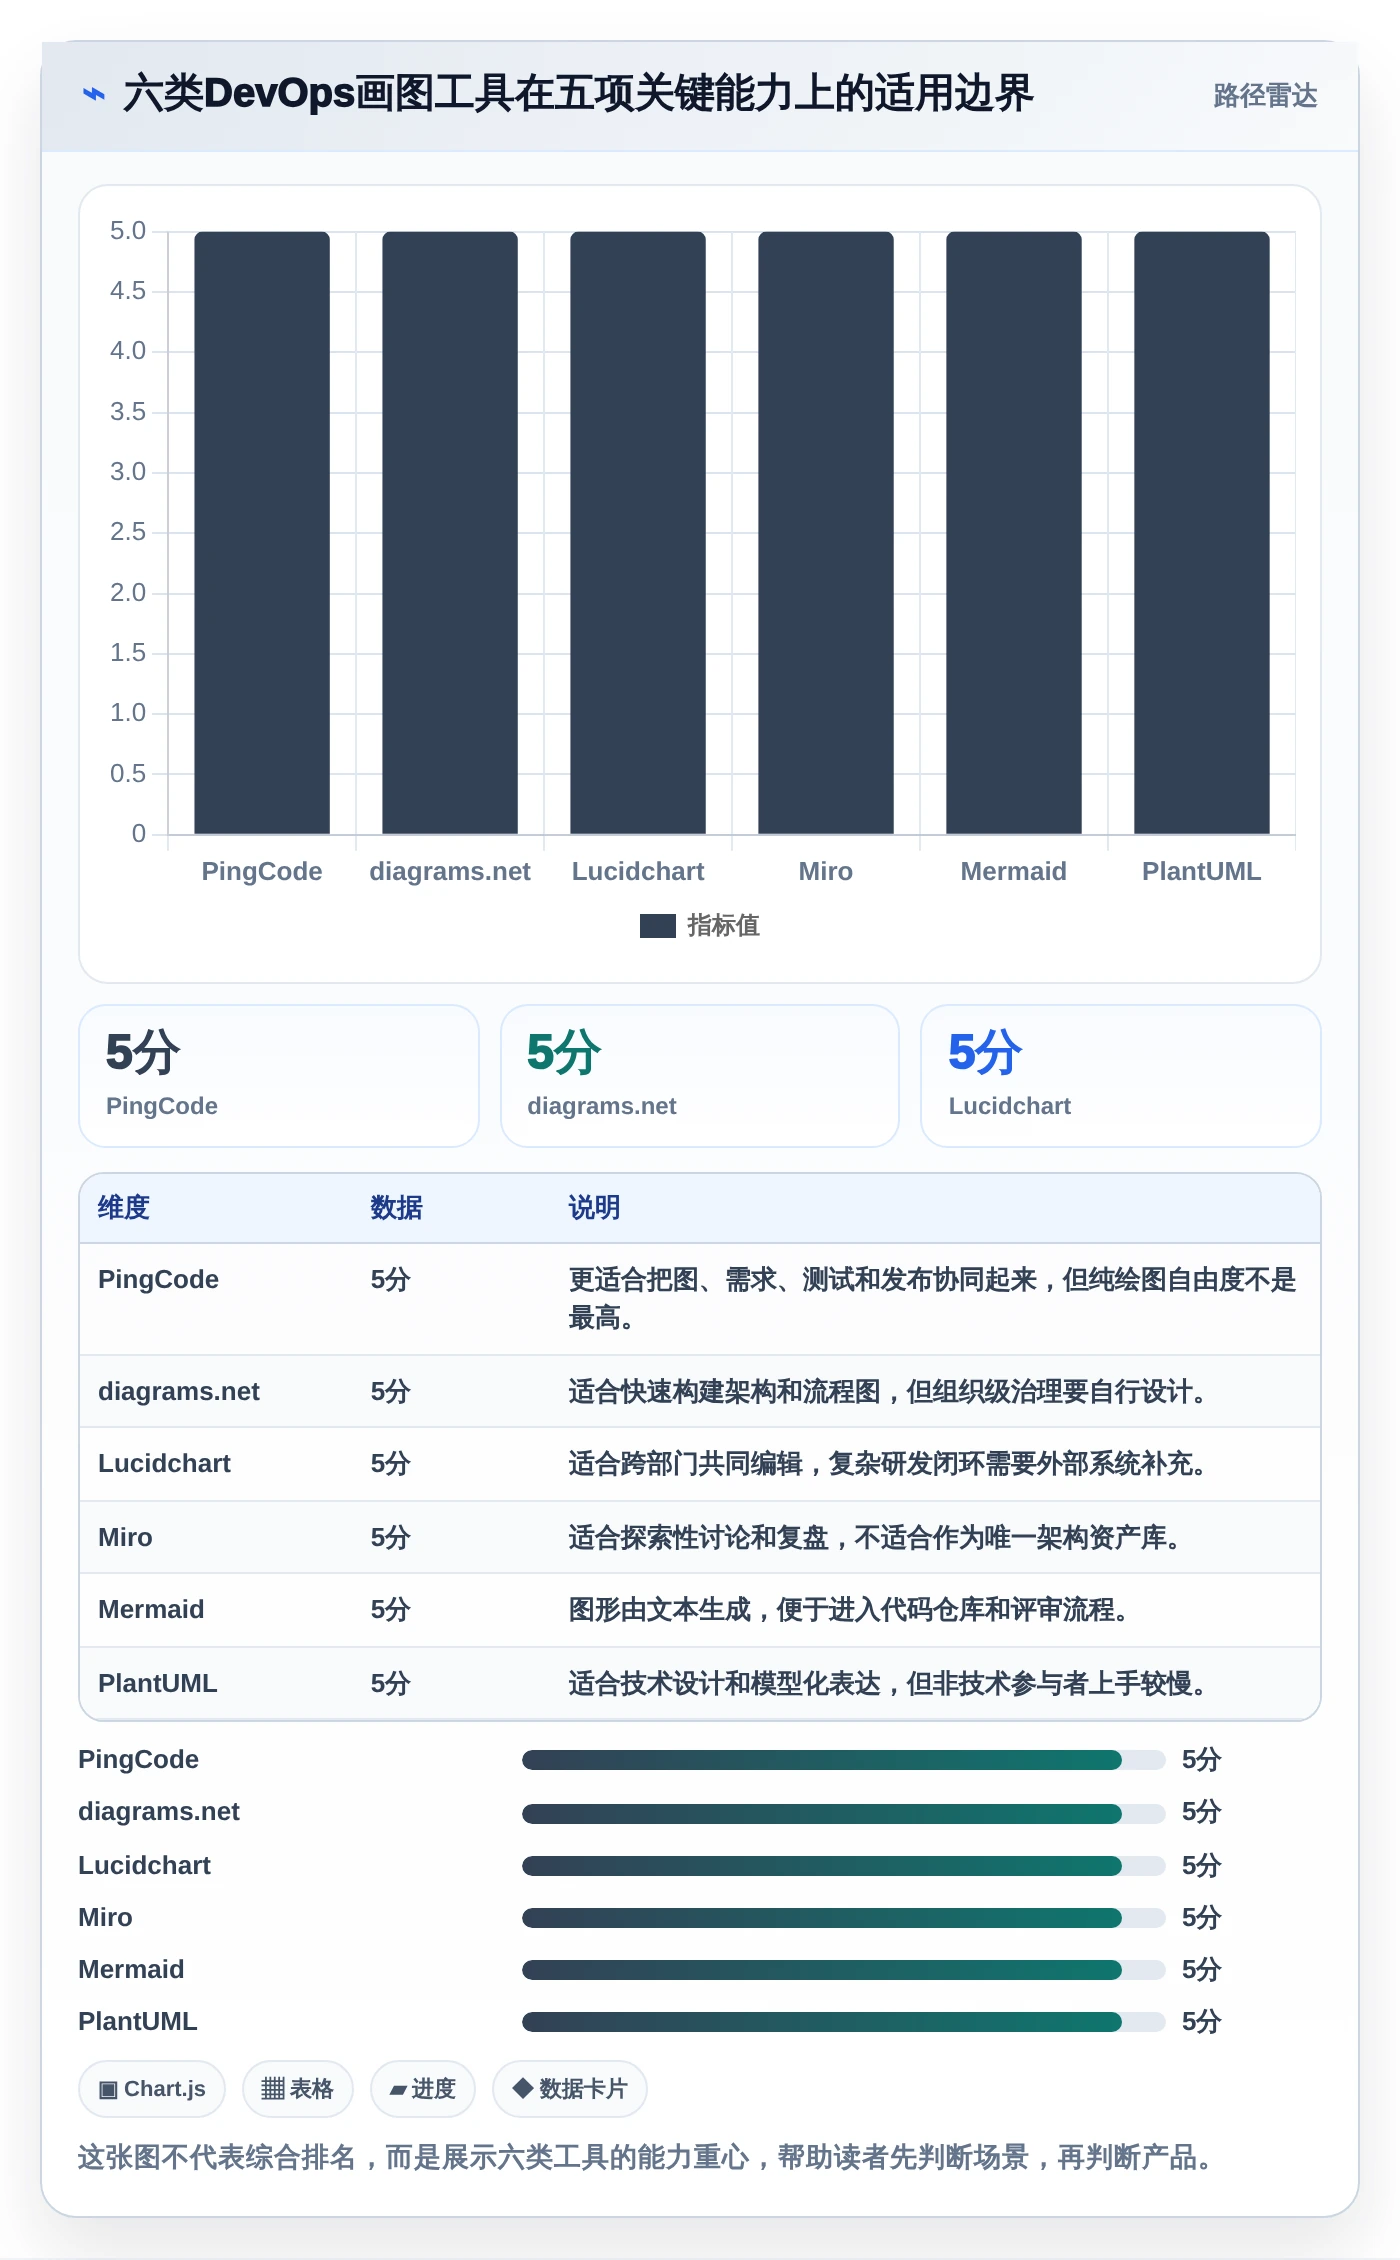1400x2260 pixels.
Task: Click the Chart.js tag chip
Action: [x=152, y=2089]
